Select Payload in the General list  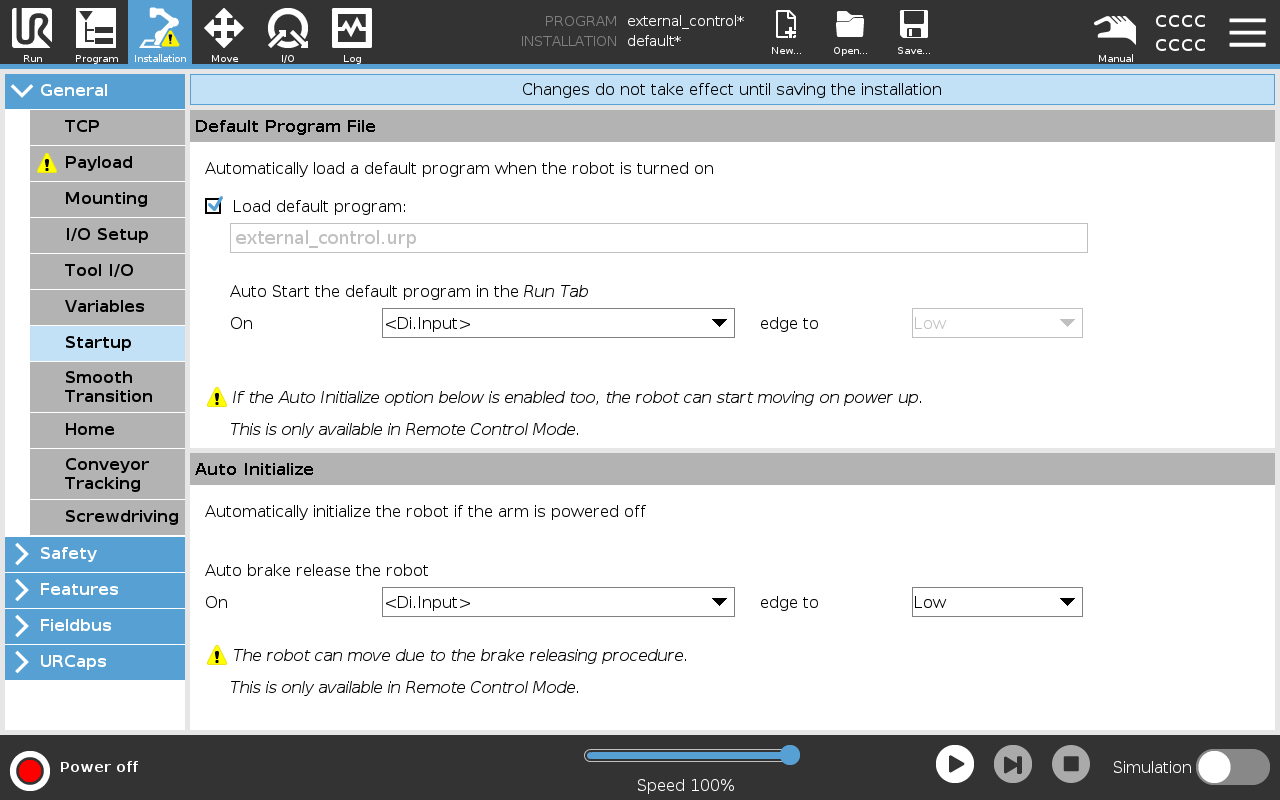(107, 163)
